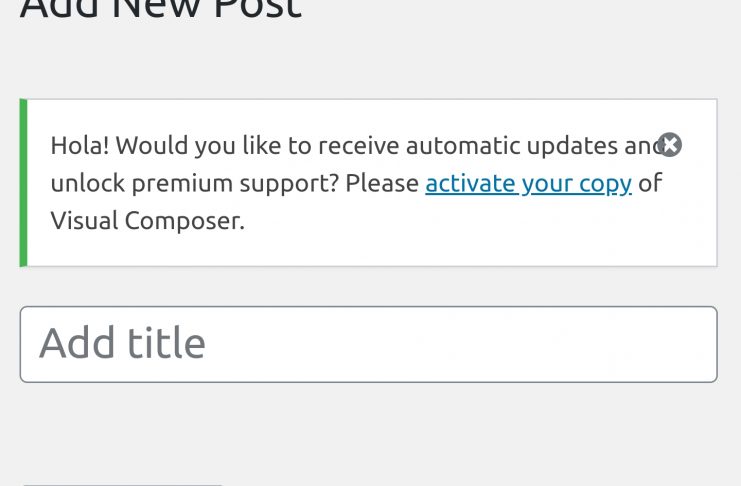Viewport: 741px width, 486px height.
Task: Dismiss the Visual Composer activation notice
Action: (670, 145)
